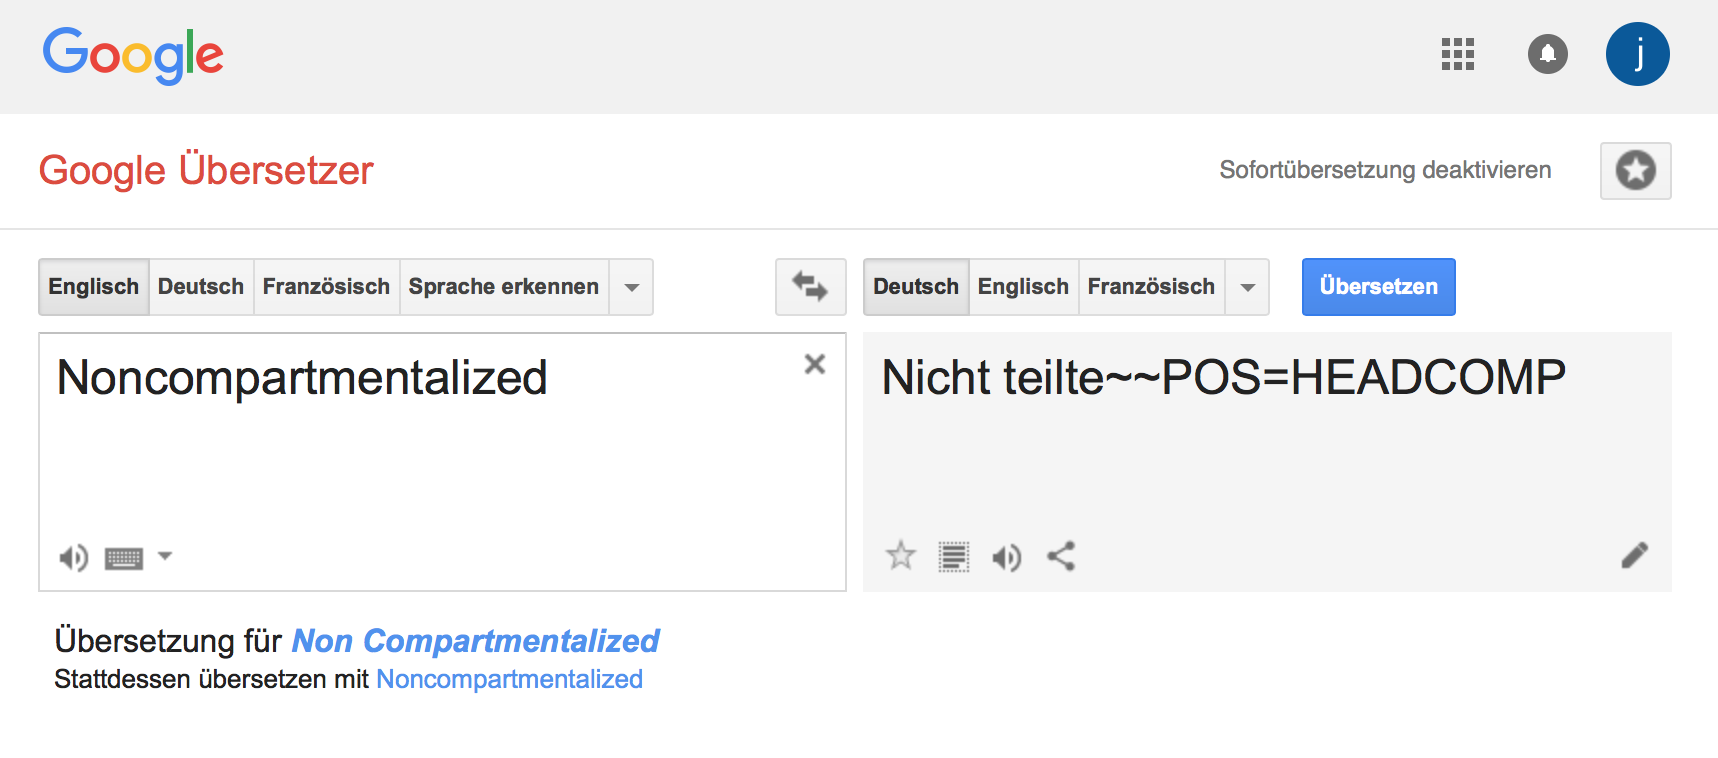Screen dimensions: 1718x758
Task: Clear the source text
Action: pyautogui.click(x=815, y=364)
